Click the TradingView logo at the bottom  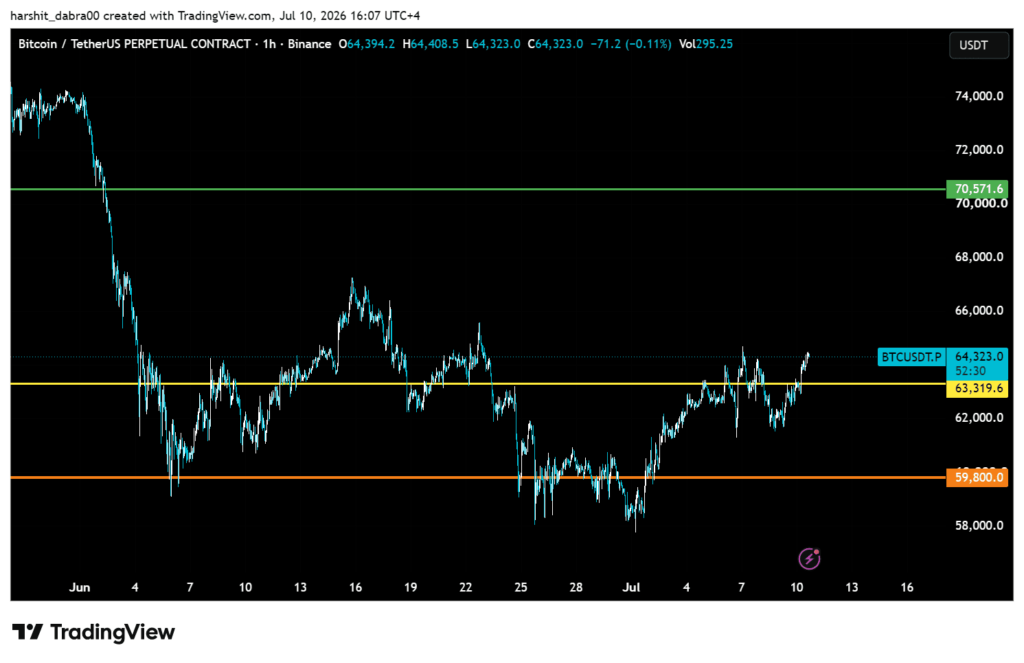[x=93, y=632]
